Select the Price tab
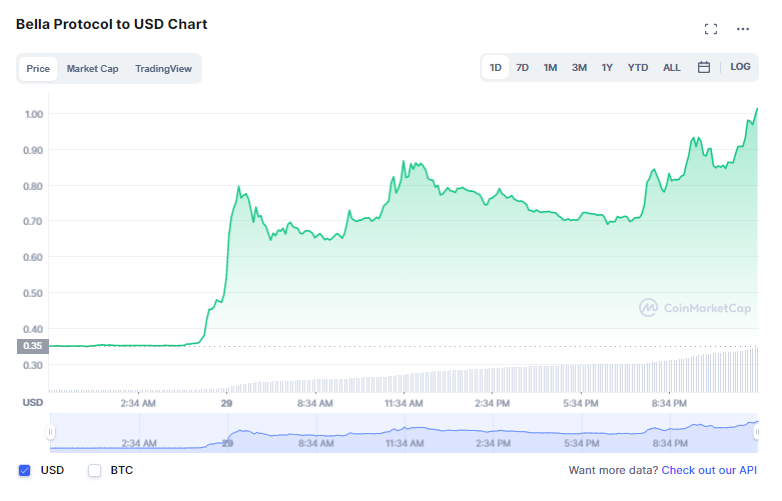Screen dimensions: 782x501 coord(38,69)
